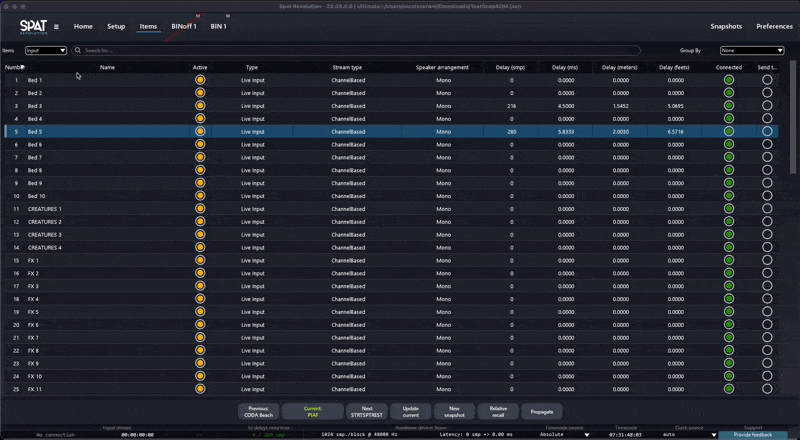The height and width of the screenshot is (440, 800).
Task: Click Connected green icon for FX 1
Action: click(x=729, y=261)
